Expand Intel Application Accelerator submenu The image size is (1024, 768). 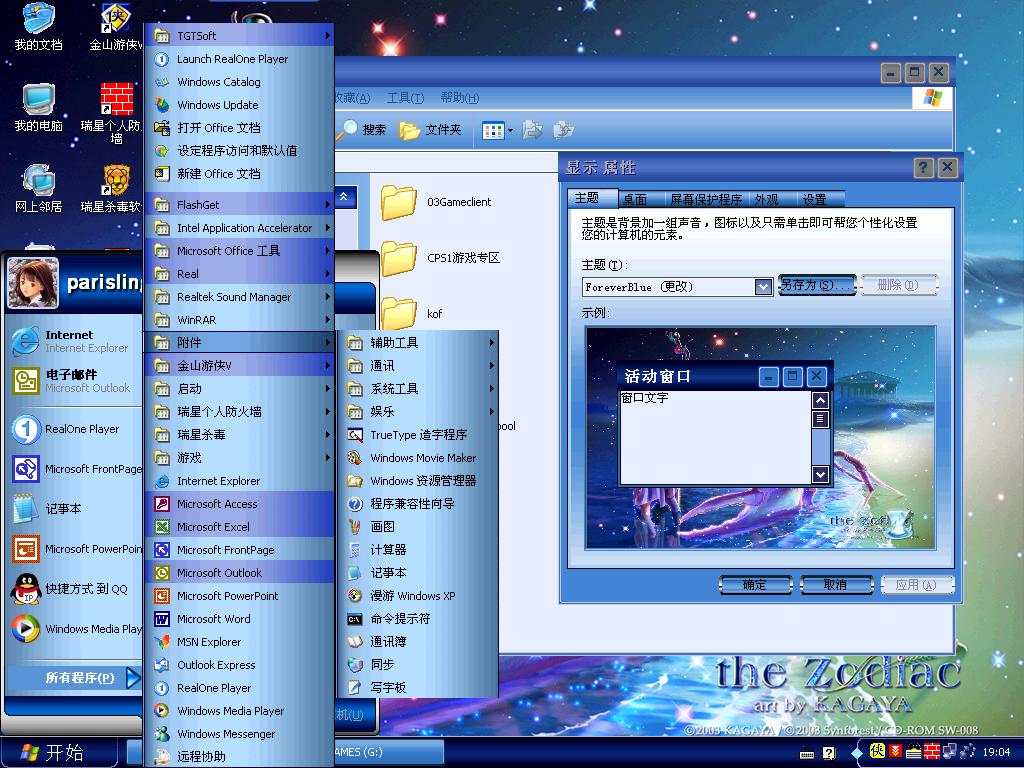[239, 228]
